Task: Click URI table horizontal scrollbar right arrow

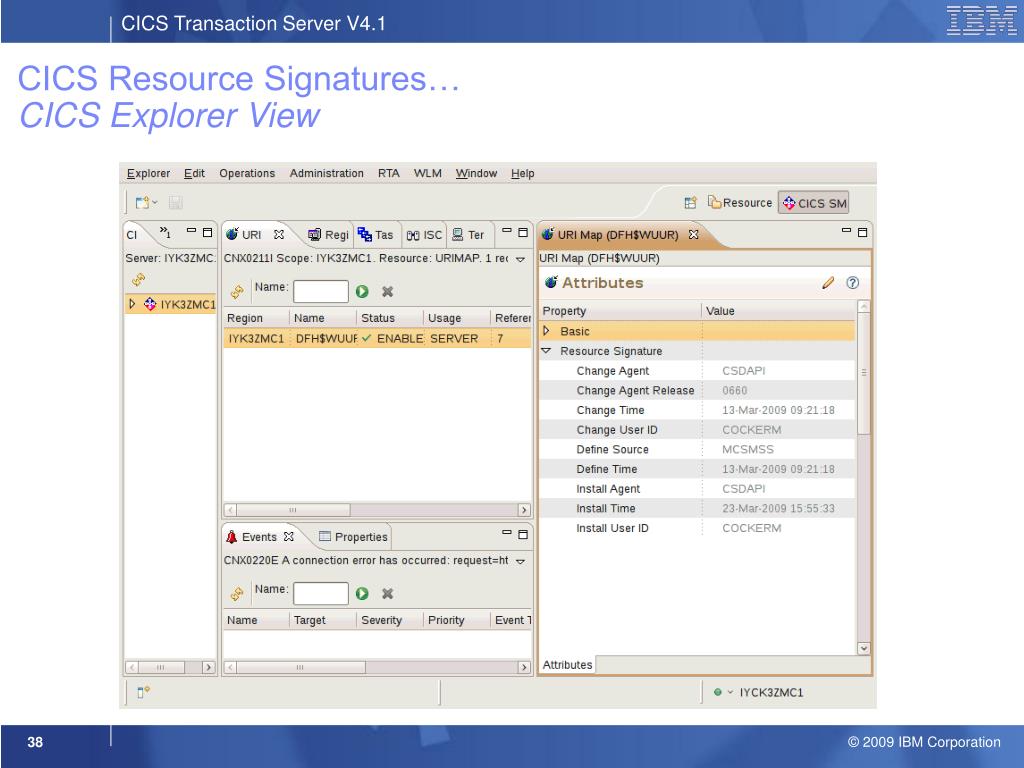Action: click(524, 509)
